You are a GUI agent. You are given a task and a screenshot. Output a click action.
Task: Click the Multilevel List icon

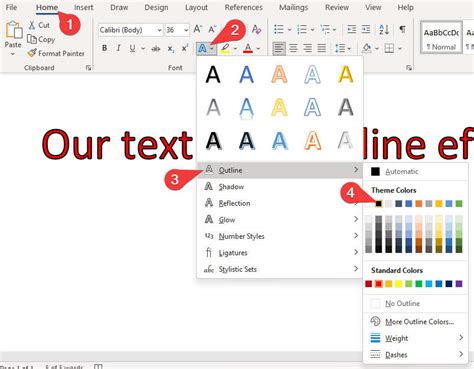click(x=325, y=29)
